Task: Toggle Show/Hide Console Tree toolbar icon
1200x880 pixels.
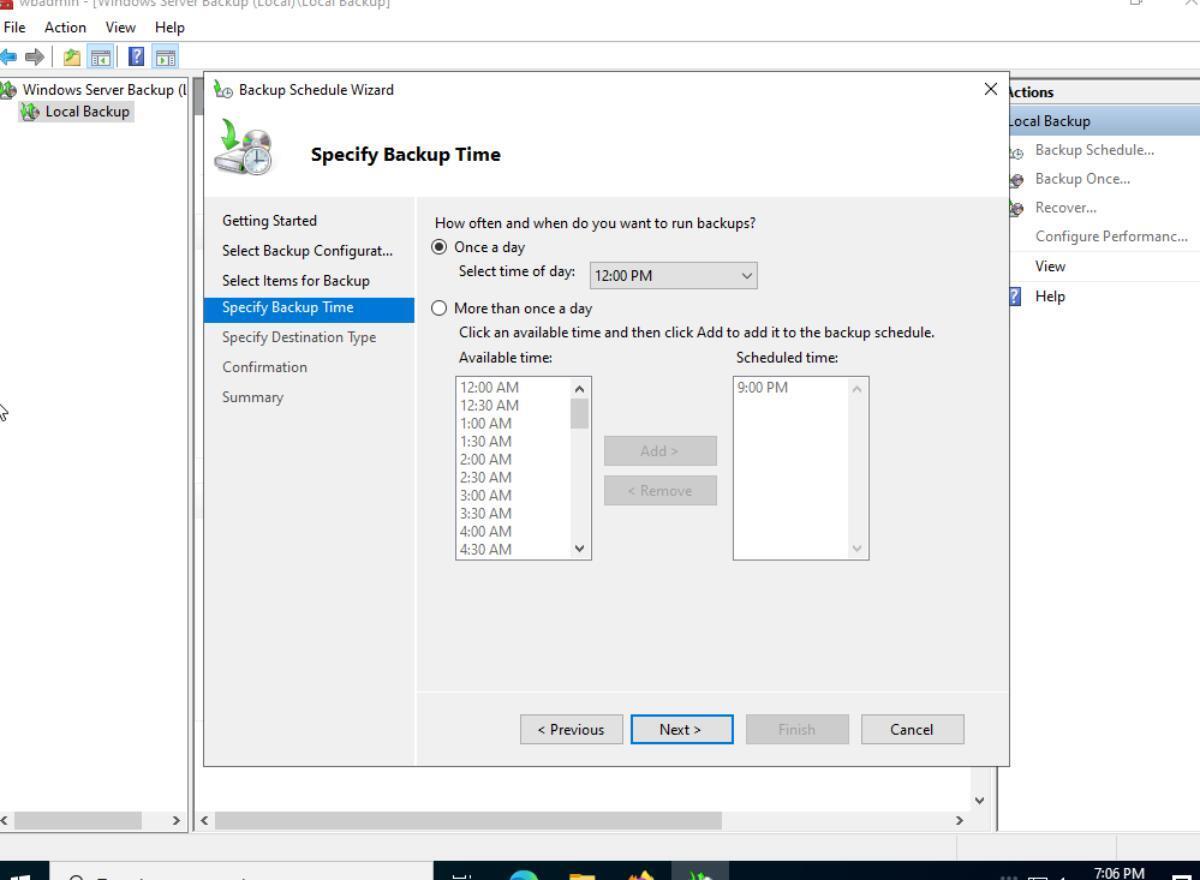Action: click(x=100, y=58)
